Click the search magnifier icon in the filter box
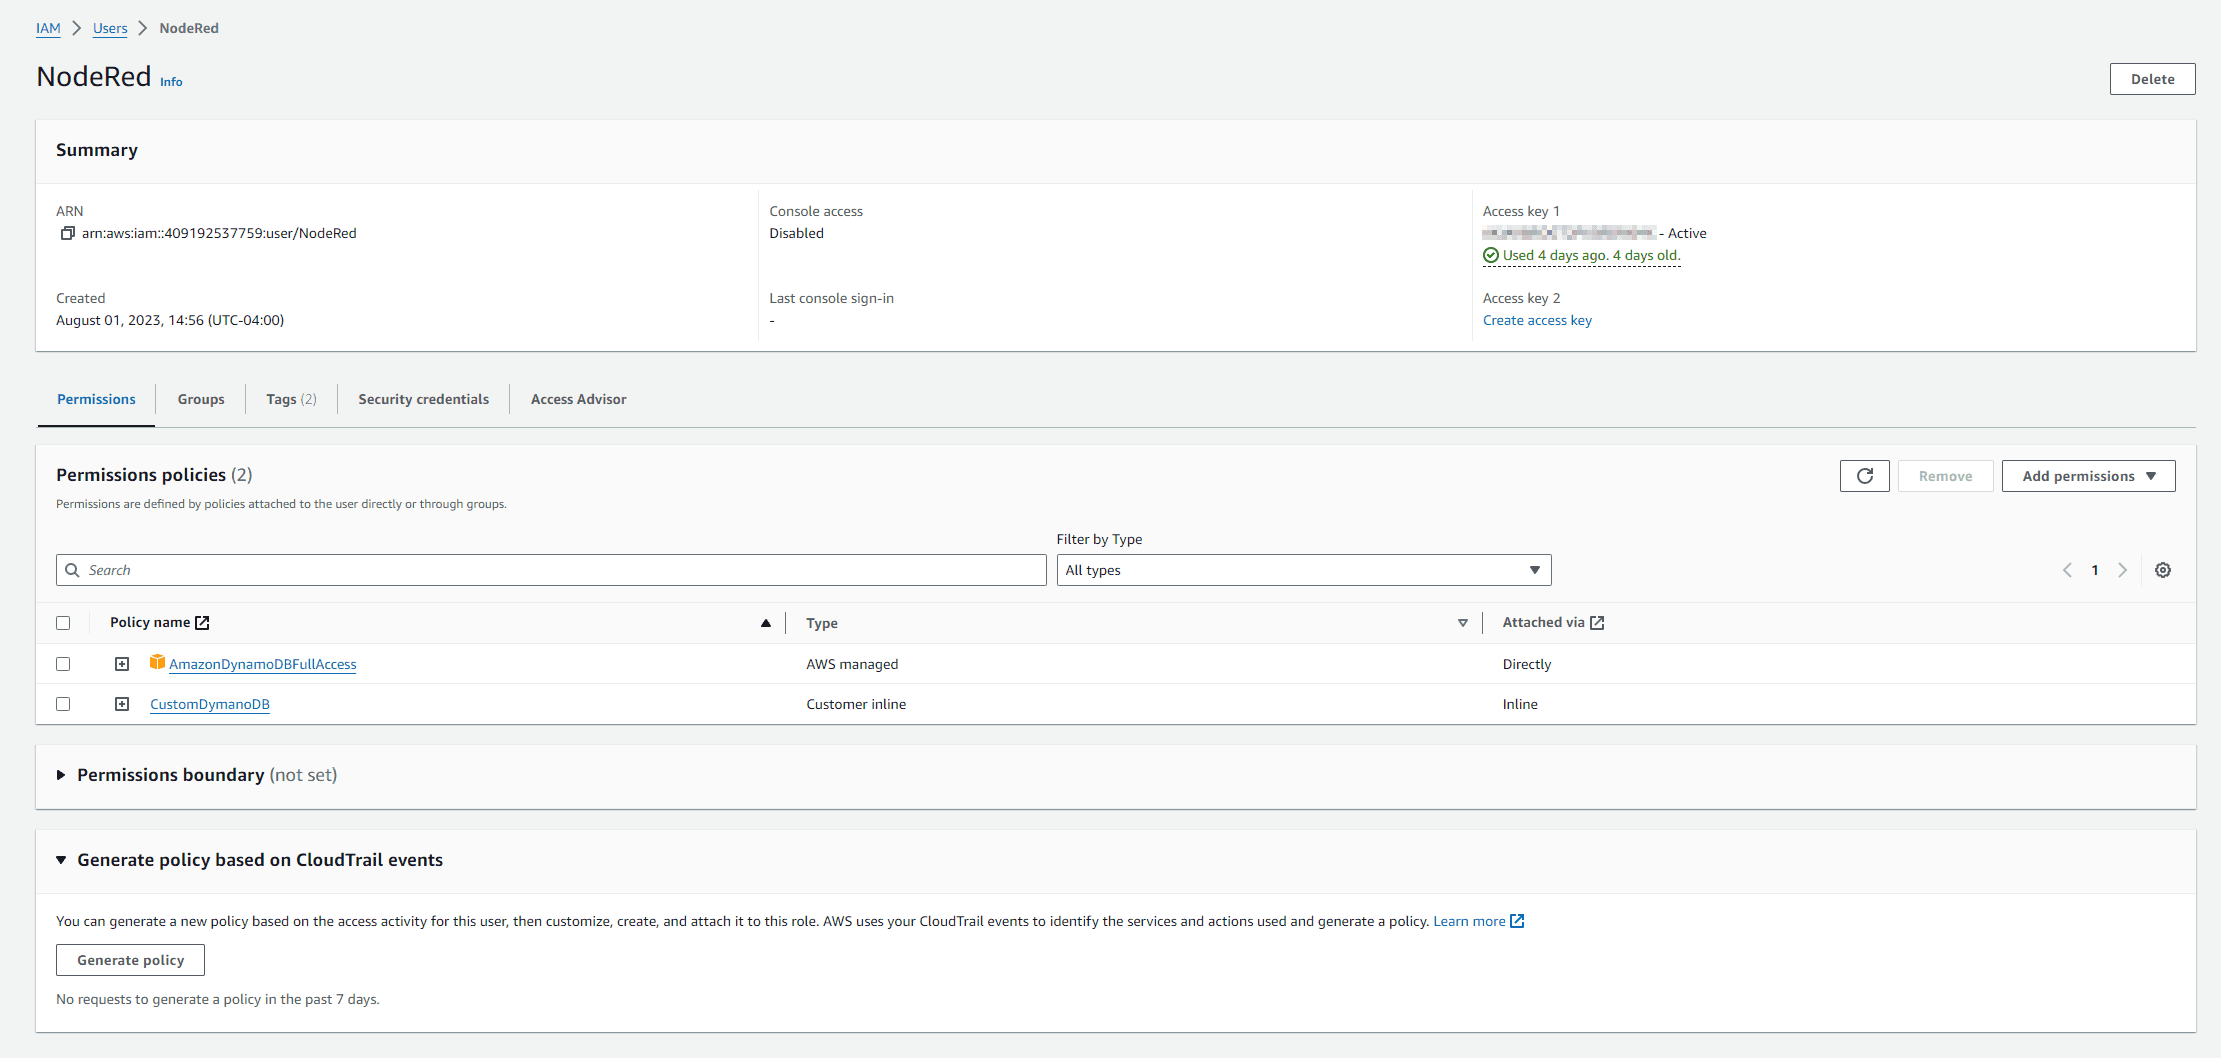Screen dimensions: 2221x1058 click(73, 569)
